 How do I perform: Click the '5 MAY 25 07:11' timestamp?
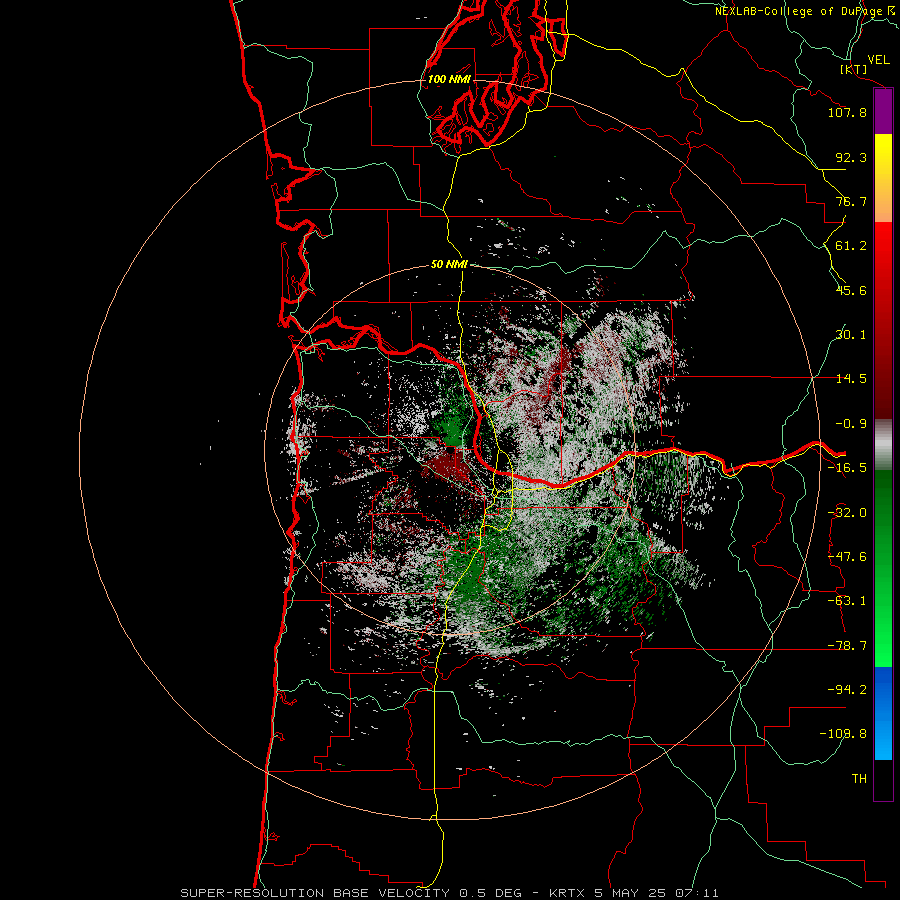click(x=656, y=893)
